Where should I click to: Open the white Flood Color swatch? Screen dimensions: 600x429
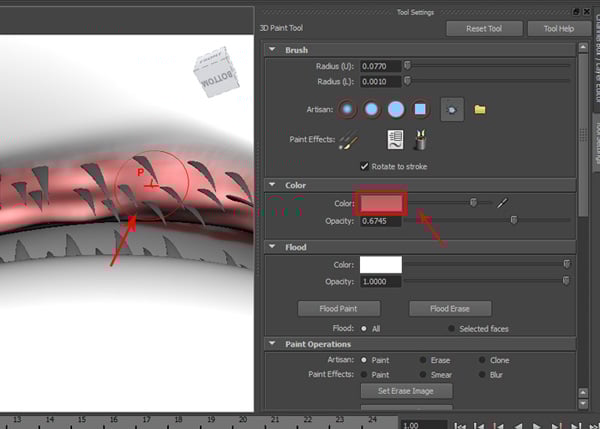point(381,264)
